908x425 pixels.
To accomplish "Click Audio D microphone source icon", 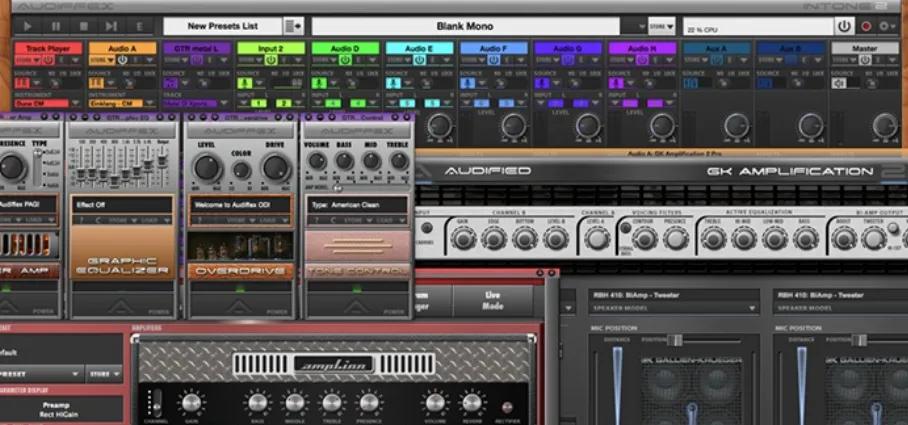I will 318,83.
